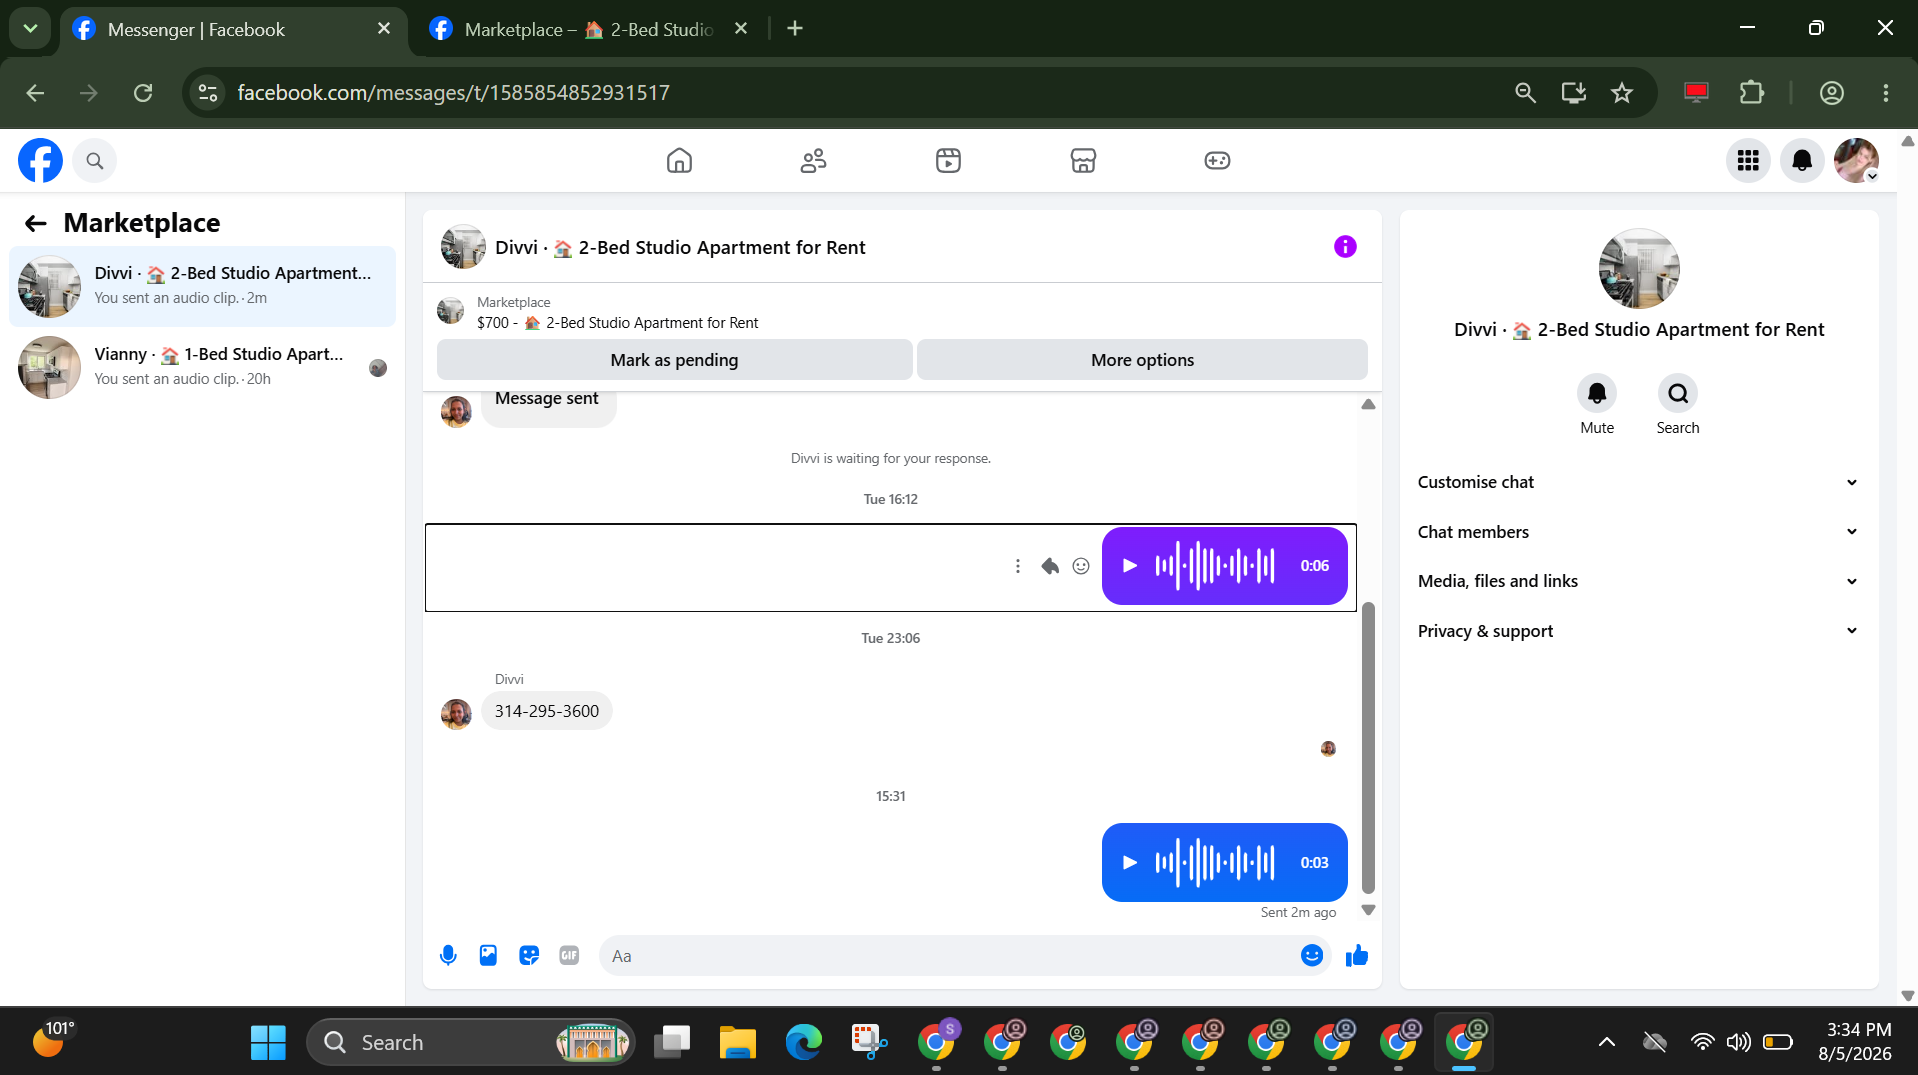1918x1075 pixels.
Task: Click the Mark as pending button
Action: point(674,360)
